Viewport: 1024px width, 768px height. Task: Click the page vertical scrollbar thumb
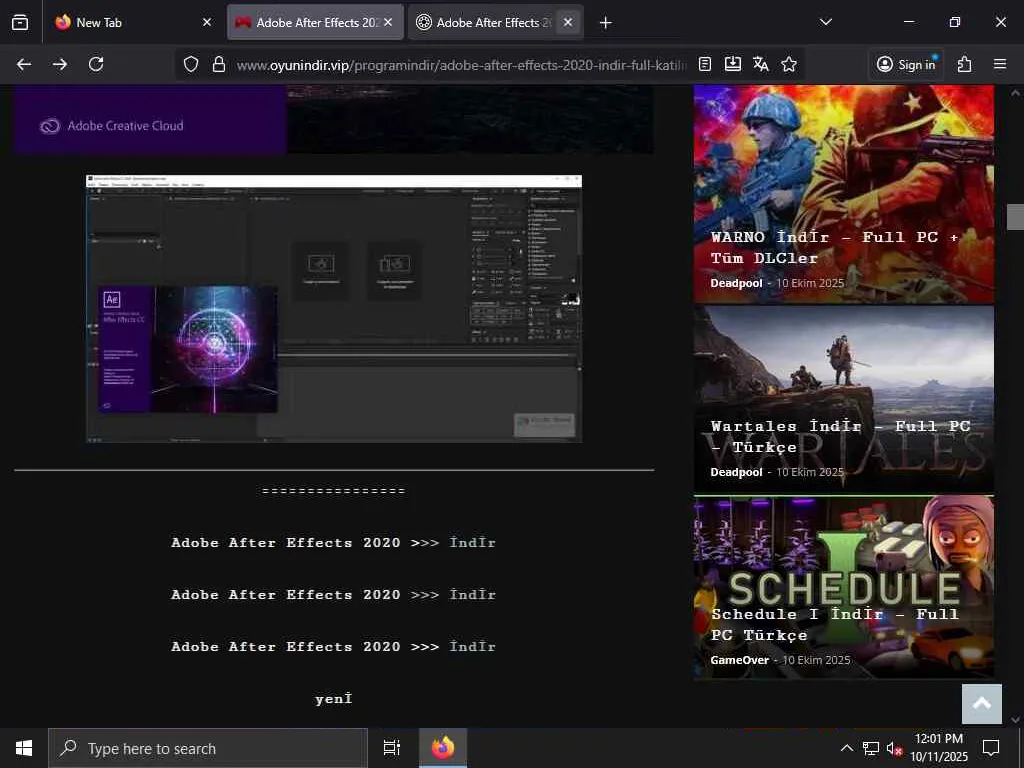[1015, 217]
